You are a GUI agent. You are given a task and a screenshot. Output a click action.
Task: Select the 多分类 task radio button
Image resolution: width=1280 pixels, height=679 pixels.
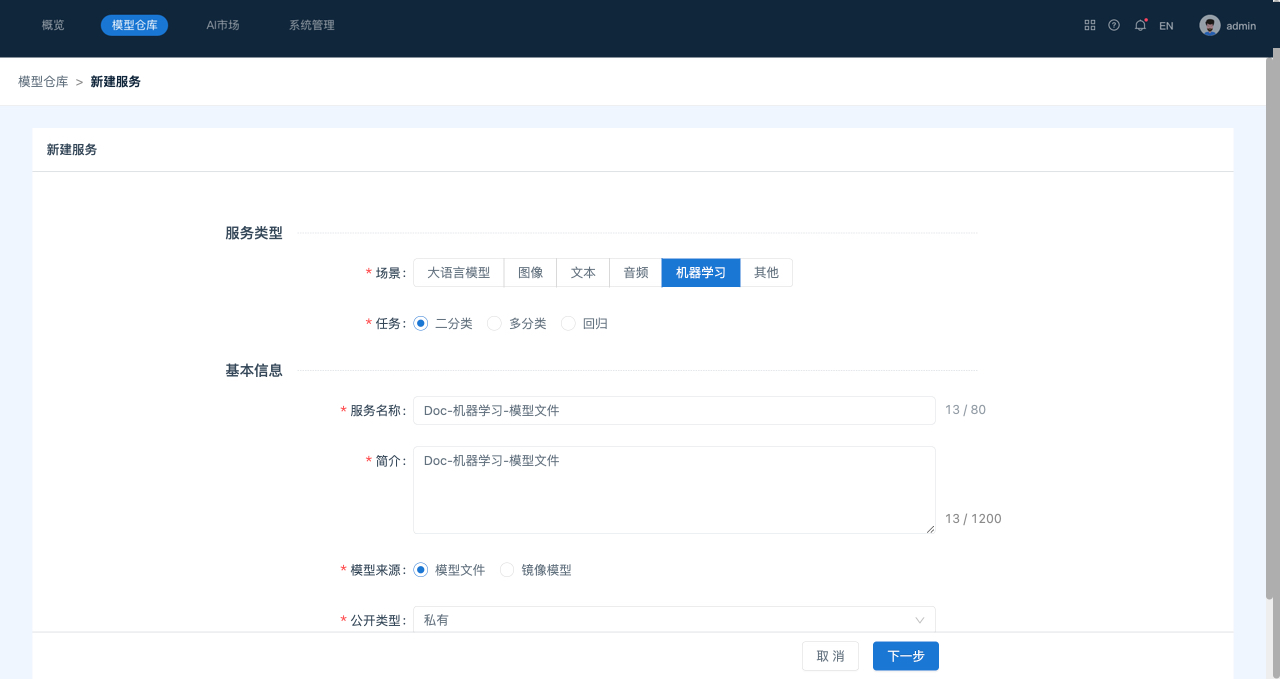click(494, 323)
